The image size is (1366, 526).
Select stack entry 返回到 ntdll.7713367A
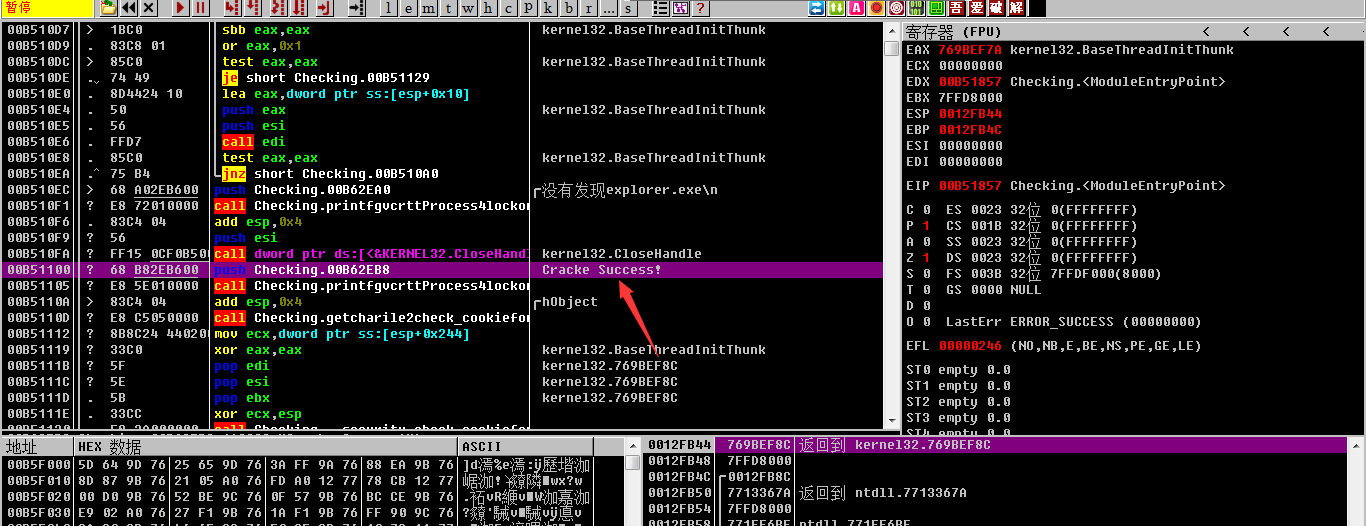(883, 493)
